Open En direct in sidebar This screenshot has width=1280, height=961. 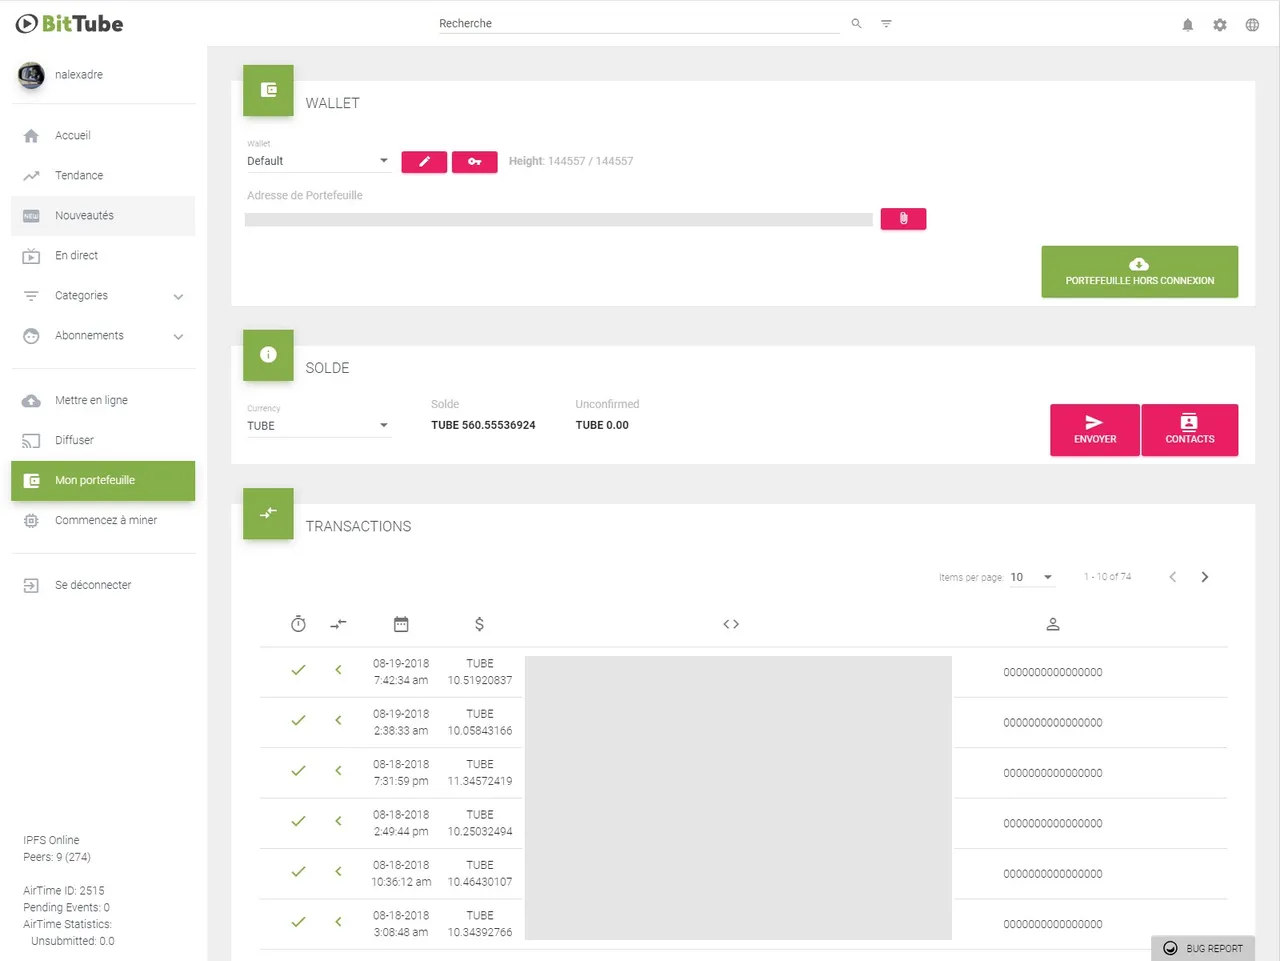pyautogui.click(x=103, y=256)
